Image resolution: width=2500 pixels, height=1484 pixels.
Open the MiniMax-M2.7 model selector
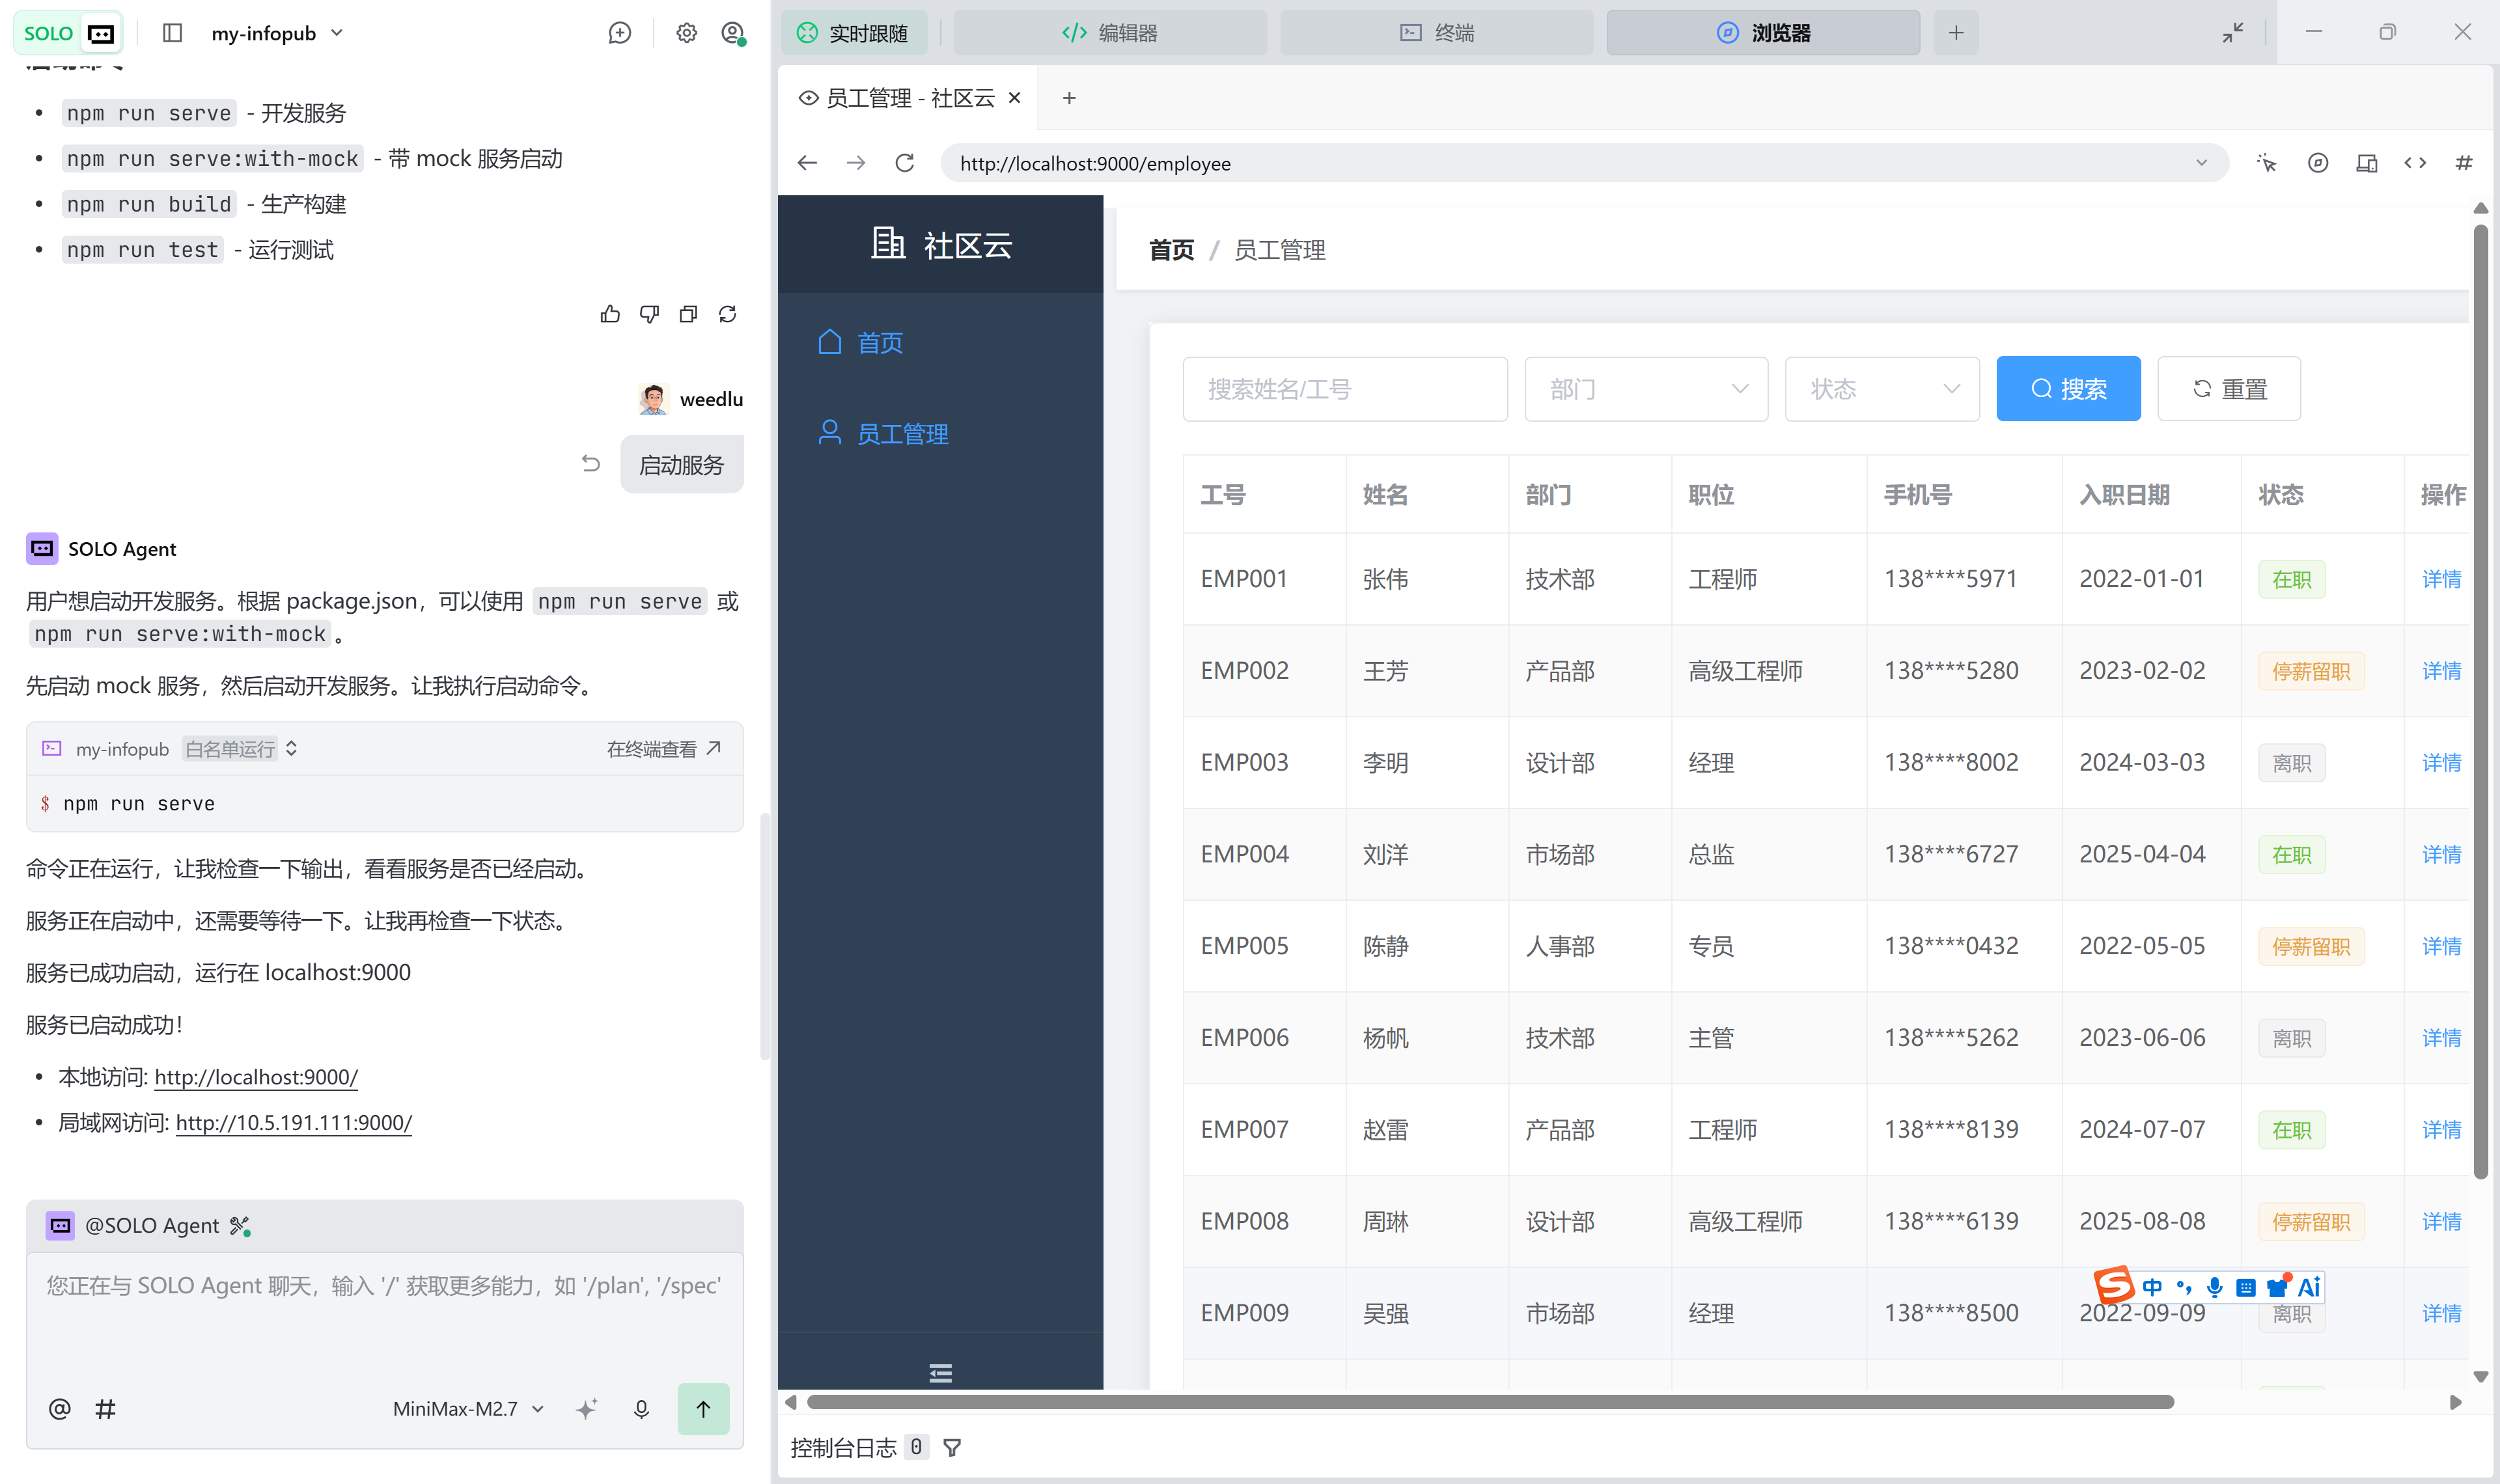(468, 1409)
